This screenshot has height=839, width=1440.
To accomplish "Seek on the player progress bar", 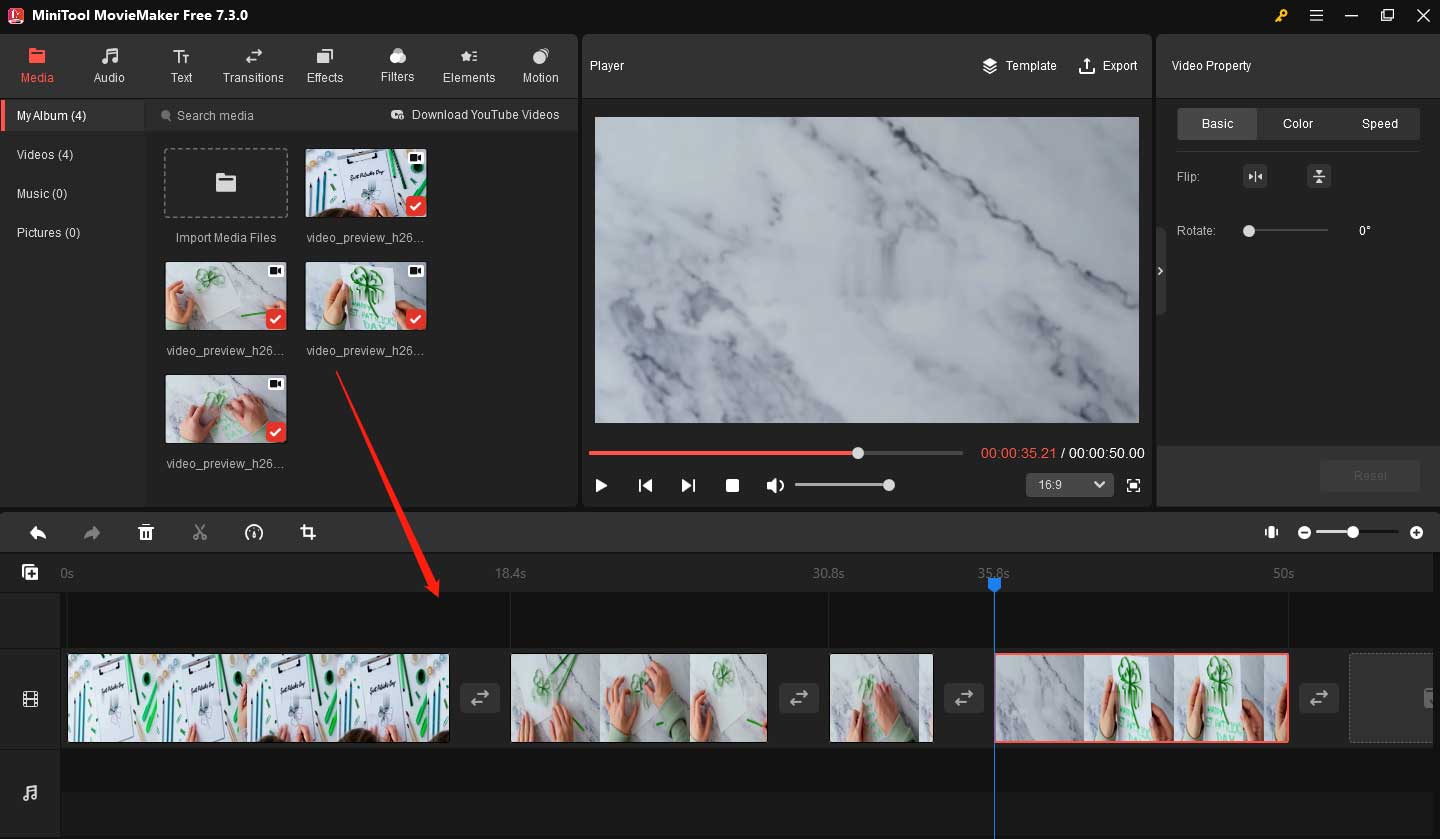I will click(775, 453).
